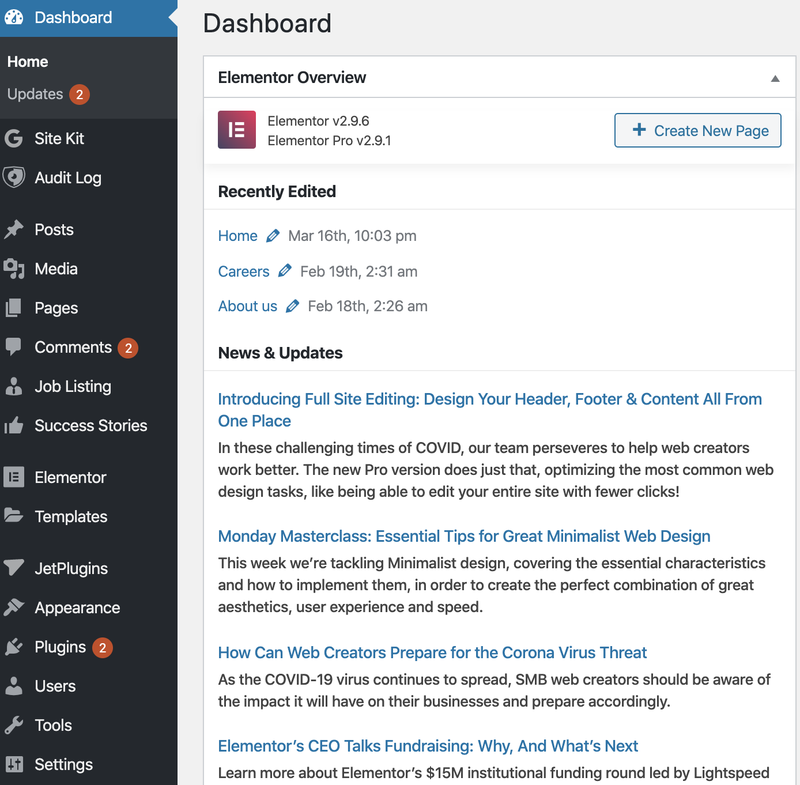The height and width of the screenshot is (785, 800).
Task: Click the Comments speech bubble icon
Action: click(14, 347)
